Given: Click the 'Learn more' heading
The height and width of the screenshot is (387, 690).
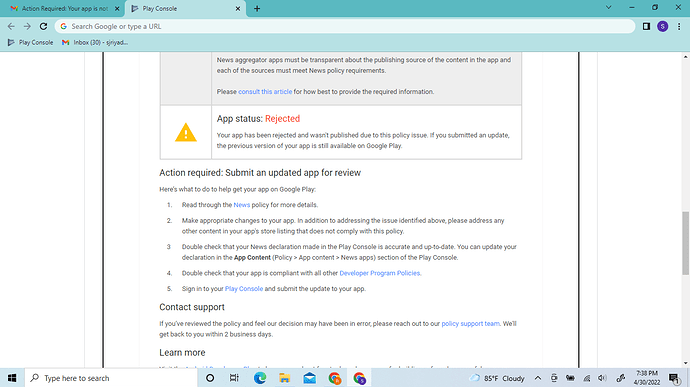Looking at the screenshot, I should [x=182, y=353].
